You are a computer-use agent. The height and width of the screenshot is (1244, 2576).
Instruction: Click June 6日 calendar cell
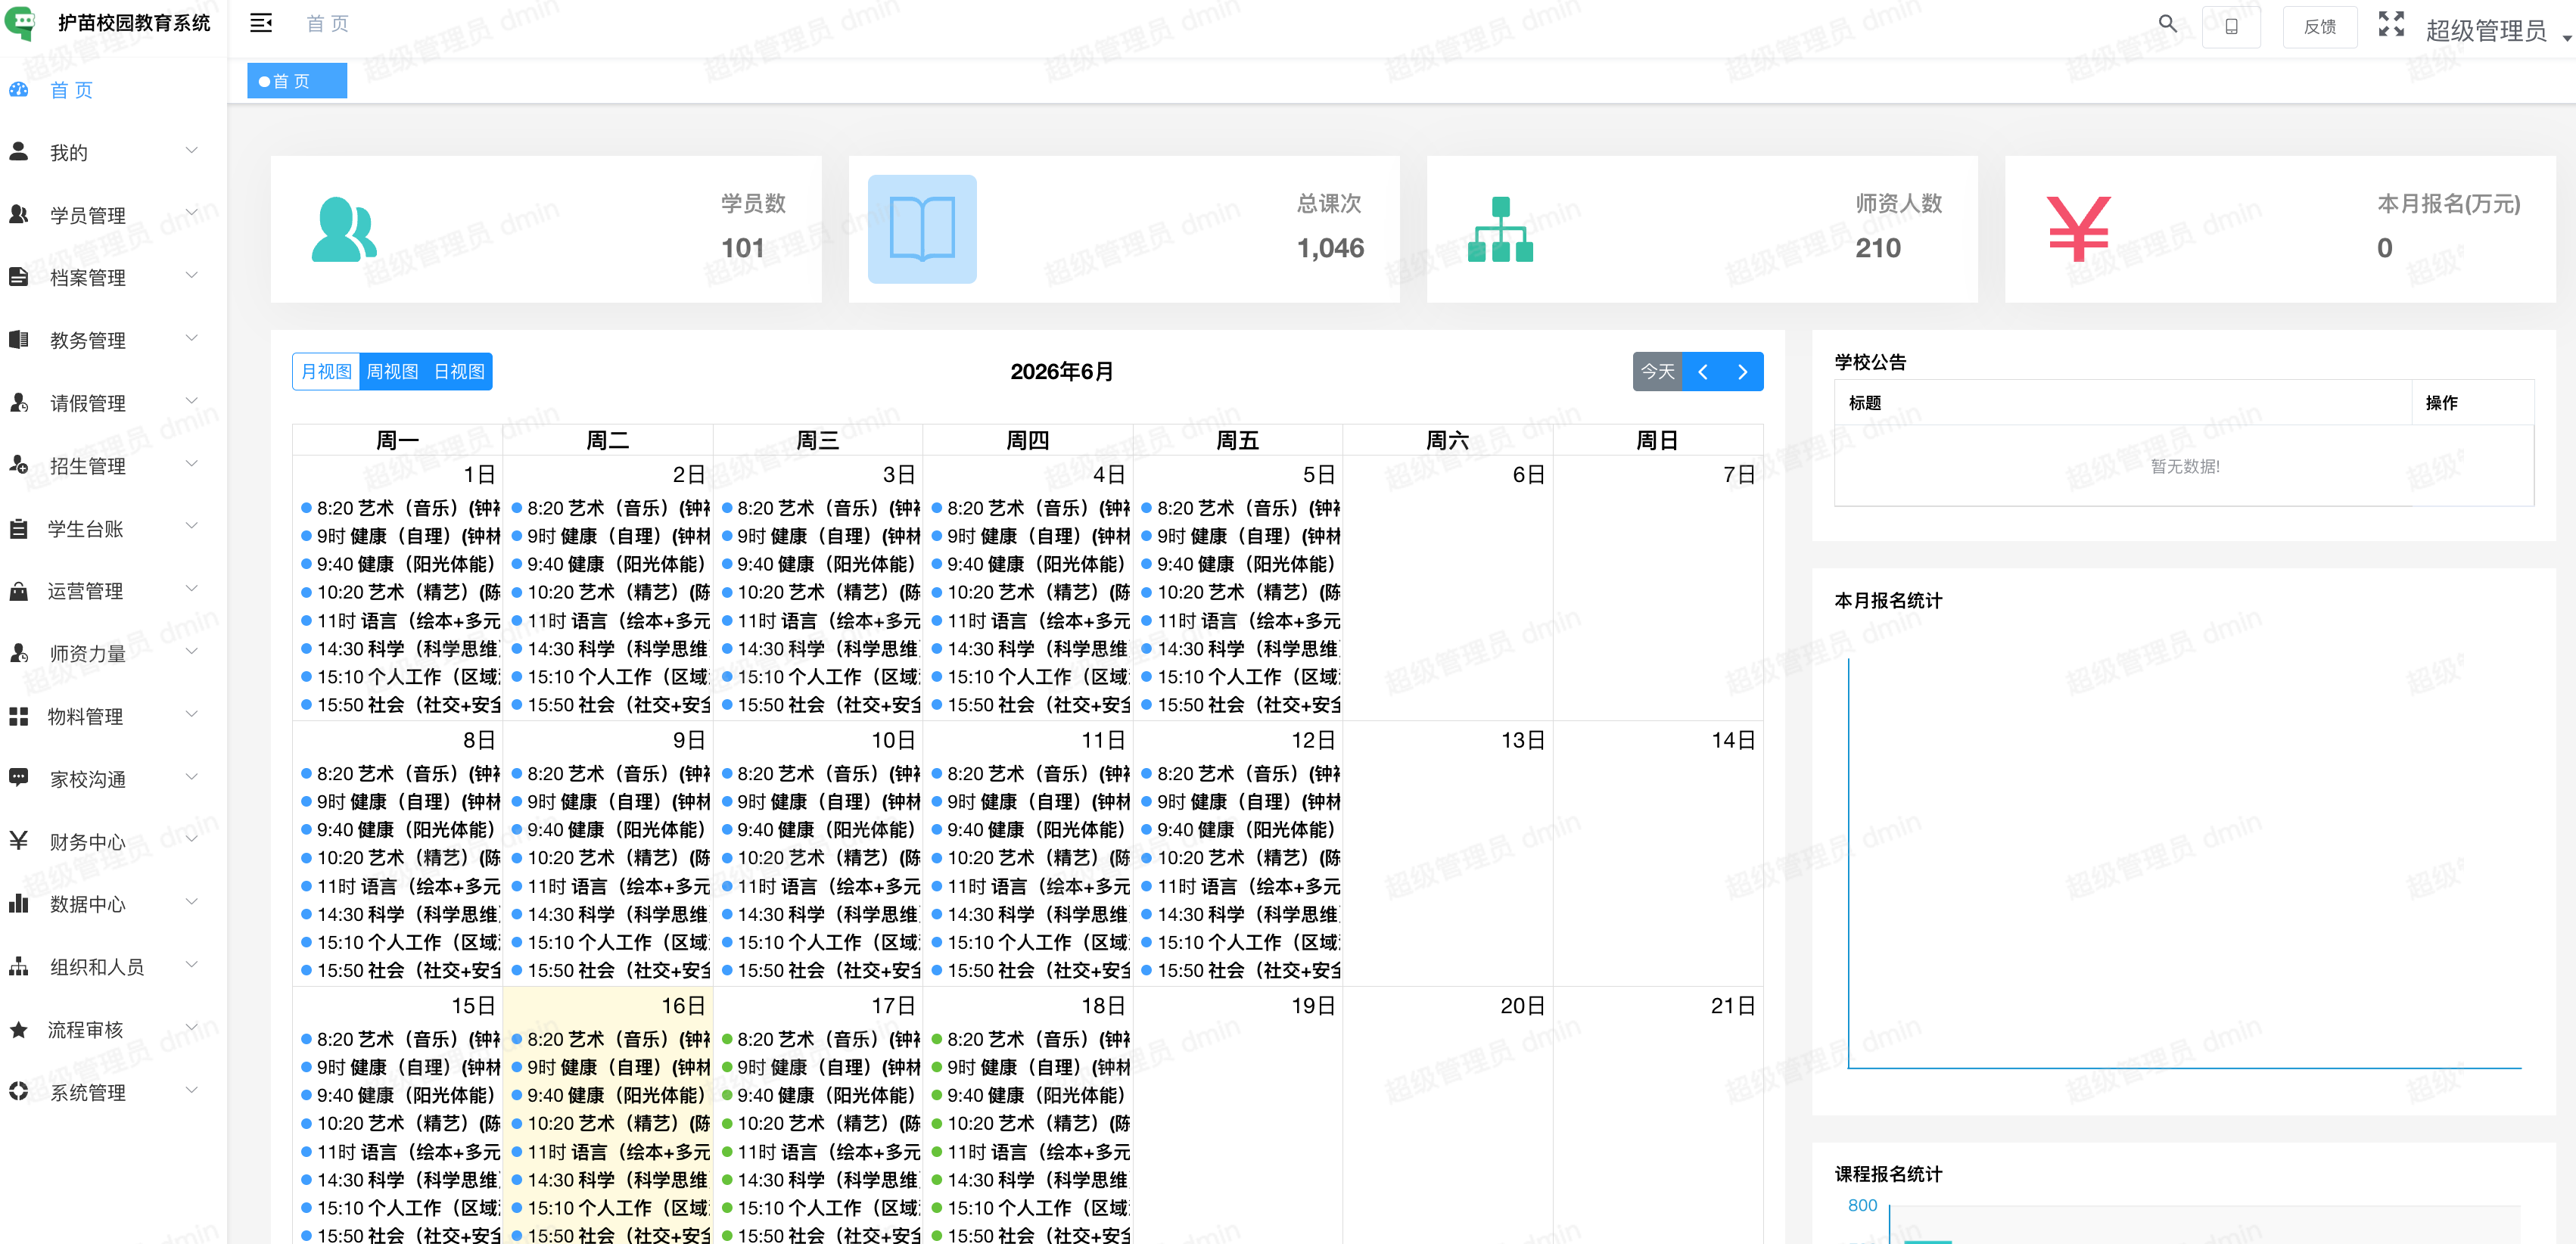[x=1447, y=588]
